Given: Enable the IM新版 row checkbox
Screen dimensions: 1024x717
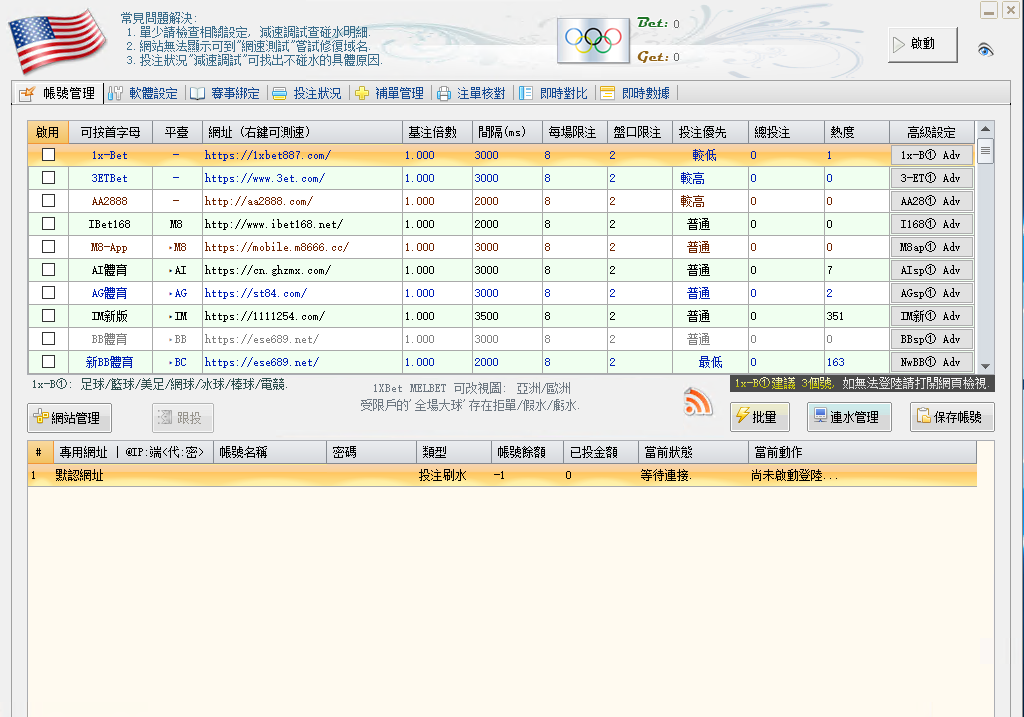Looking at the screenshot, I should pos(48,315).
